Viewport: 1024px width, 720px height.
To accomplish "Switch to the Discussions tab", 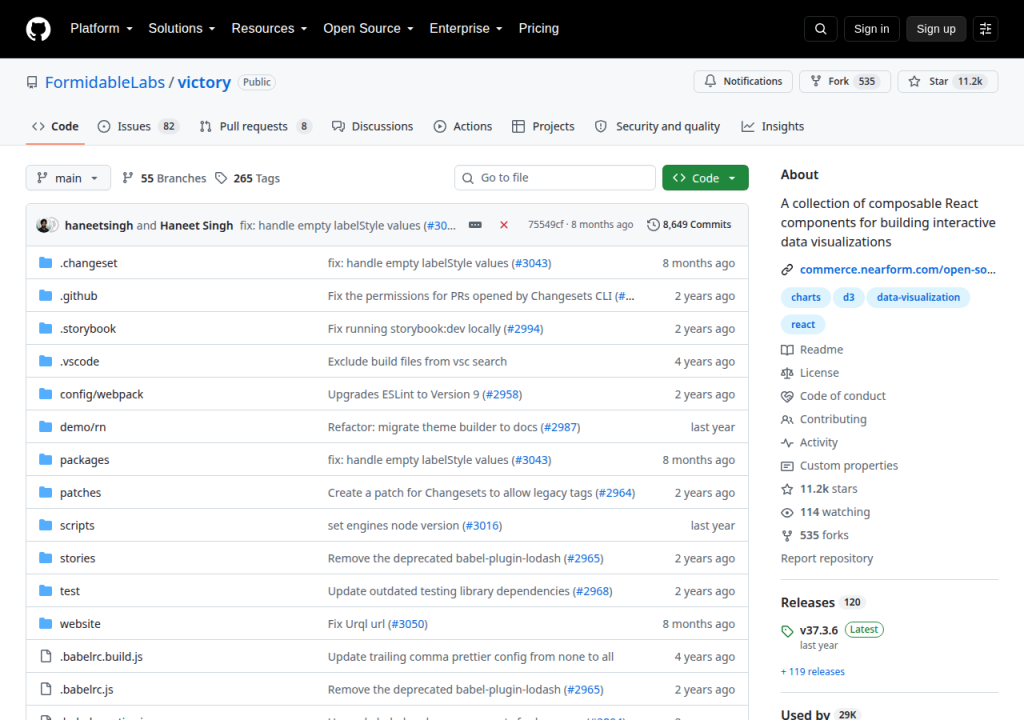I will (x=372, y=126).
